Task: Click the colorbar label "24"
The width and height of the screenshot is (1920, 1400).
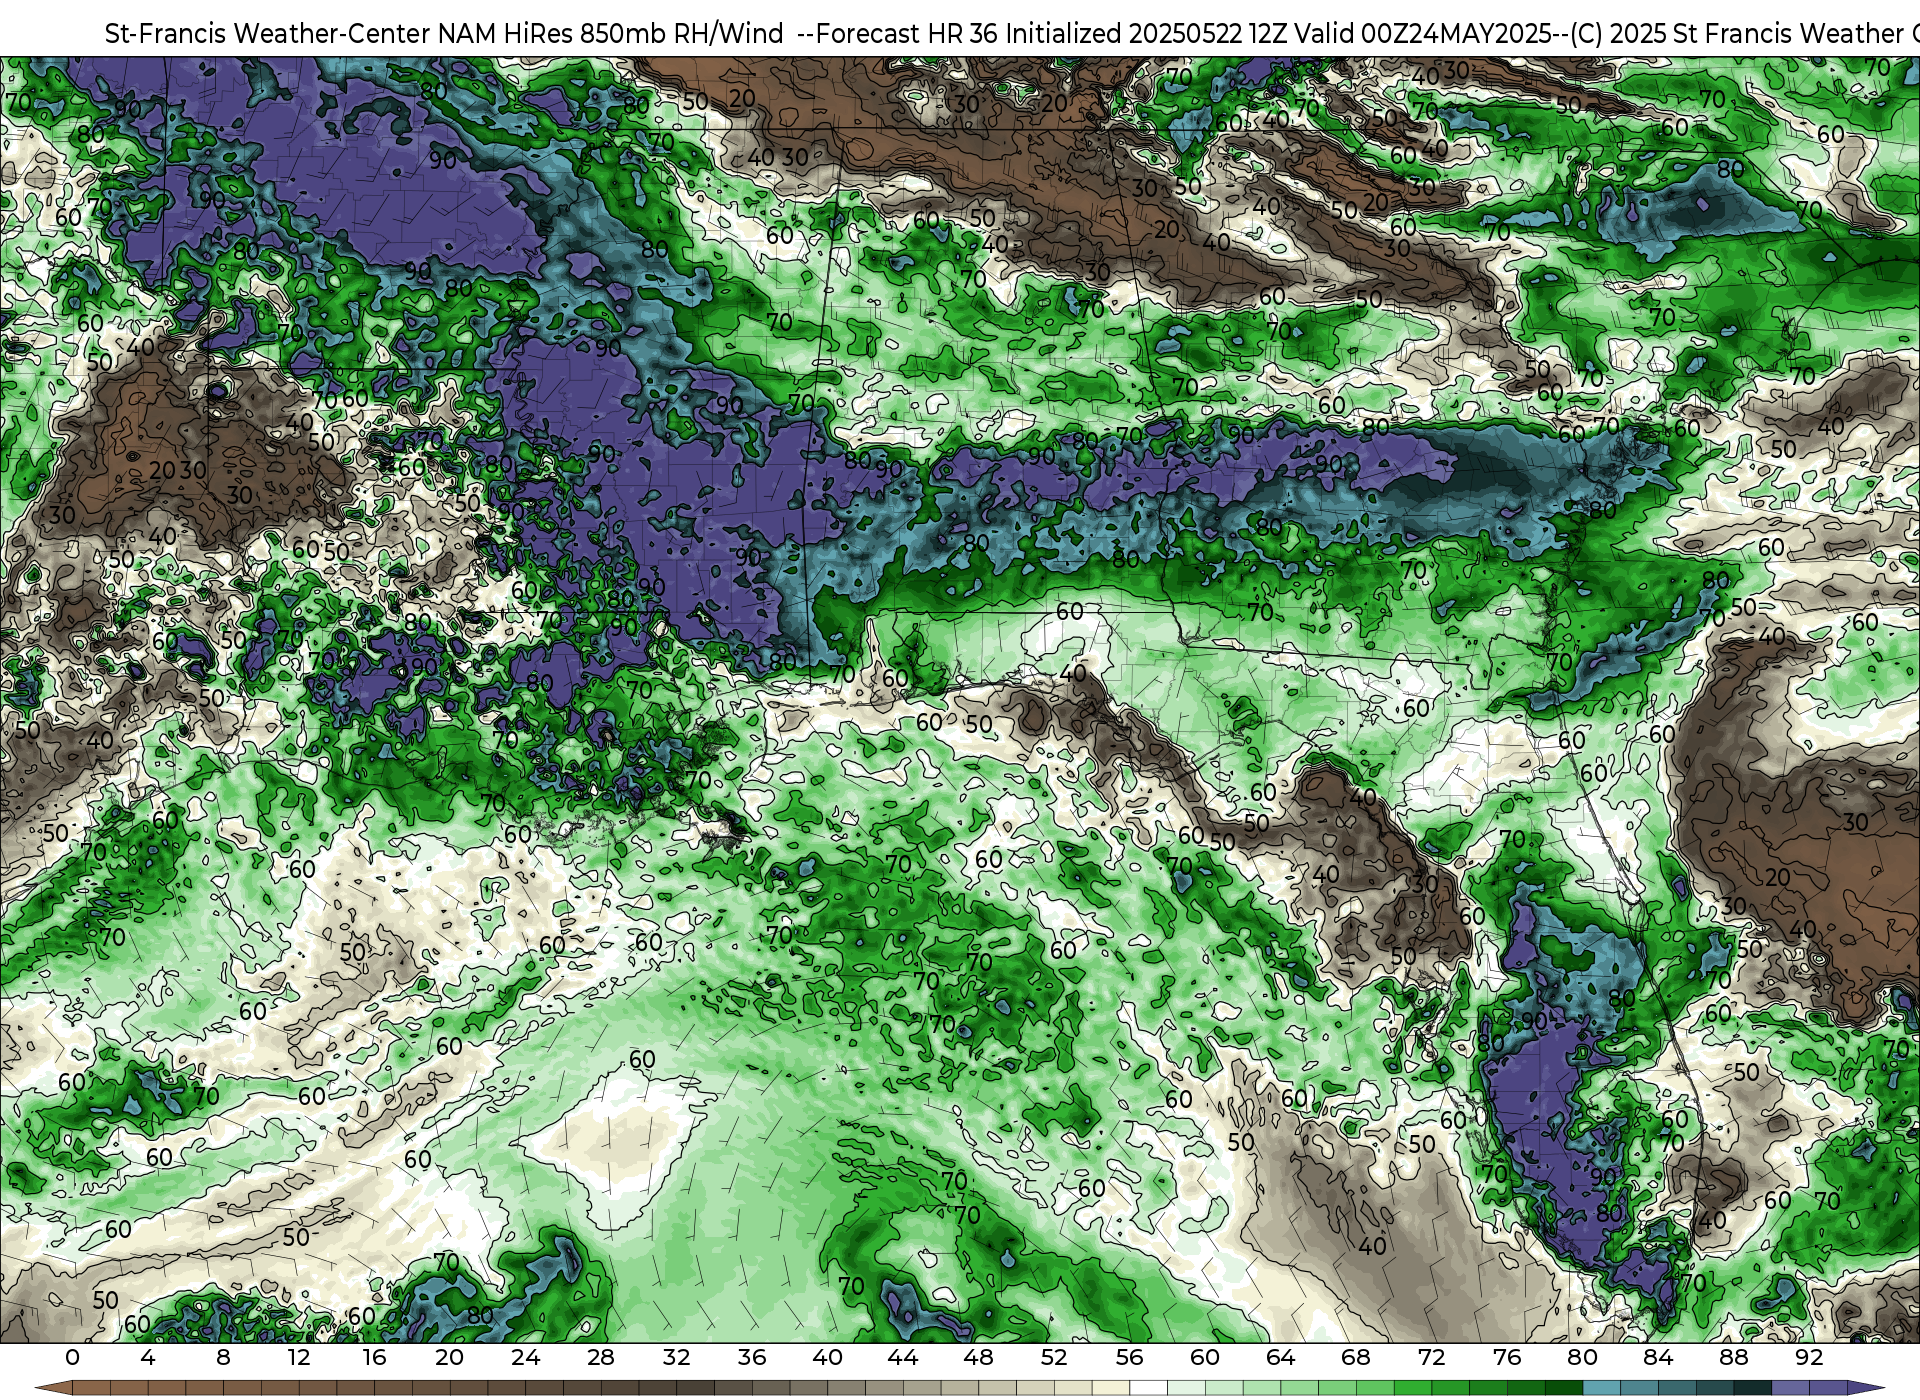Action: 525,1357
